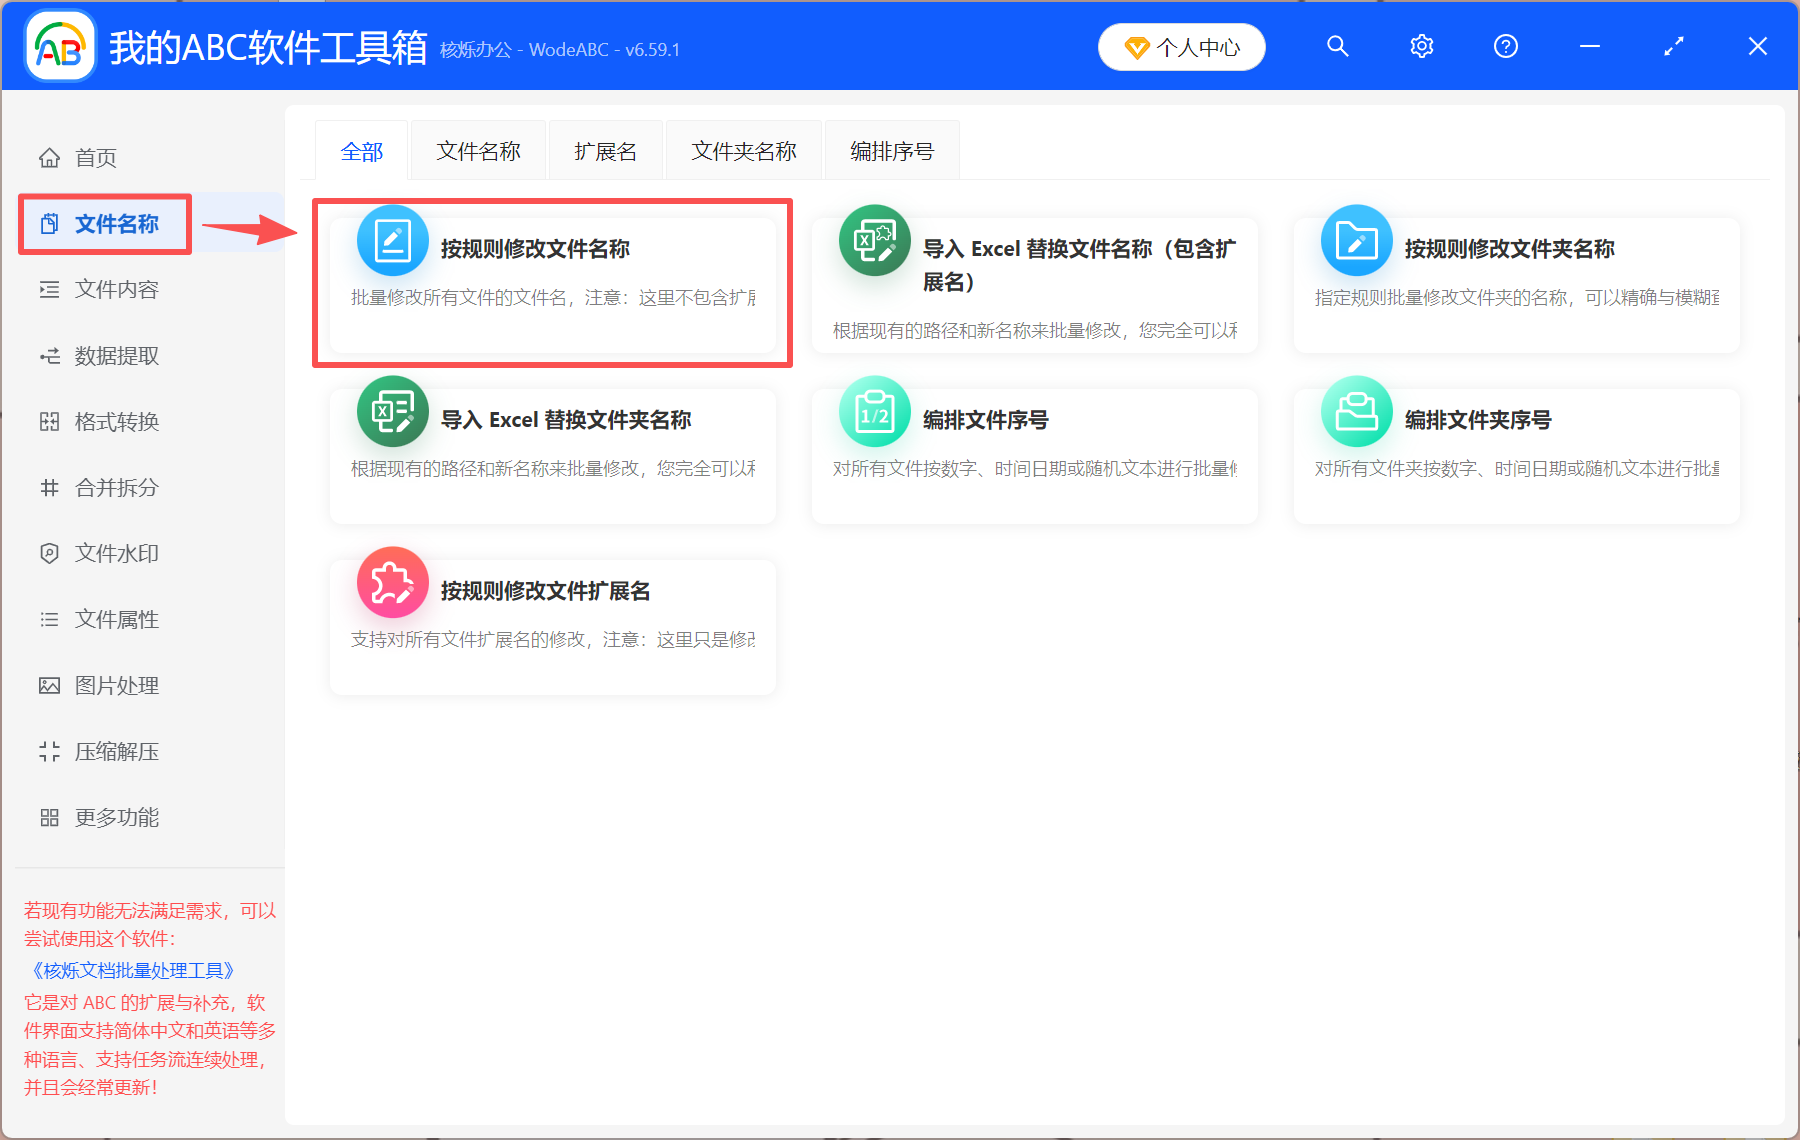The height and width of the screenshot is (1140, 1800).
Task: Open the search function
Action: pos(1337,46)
